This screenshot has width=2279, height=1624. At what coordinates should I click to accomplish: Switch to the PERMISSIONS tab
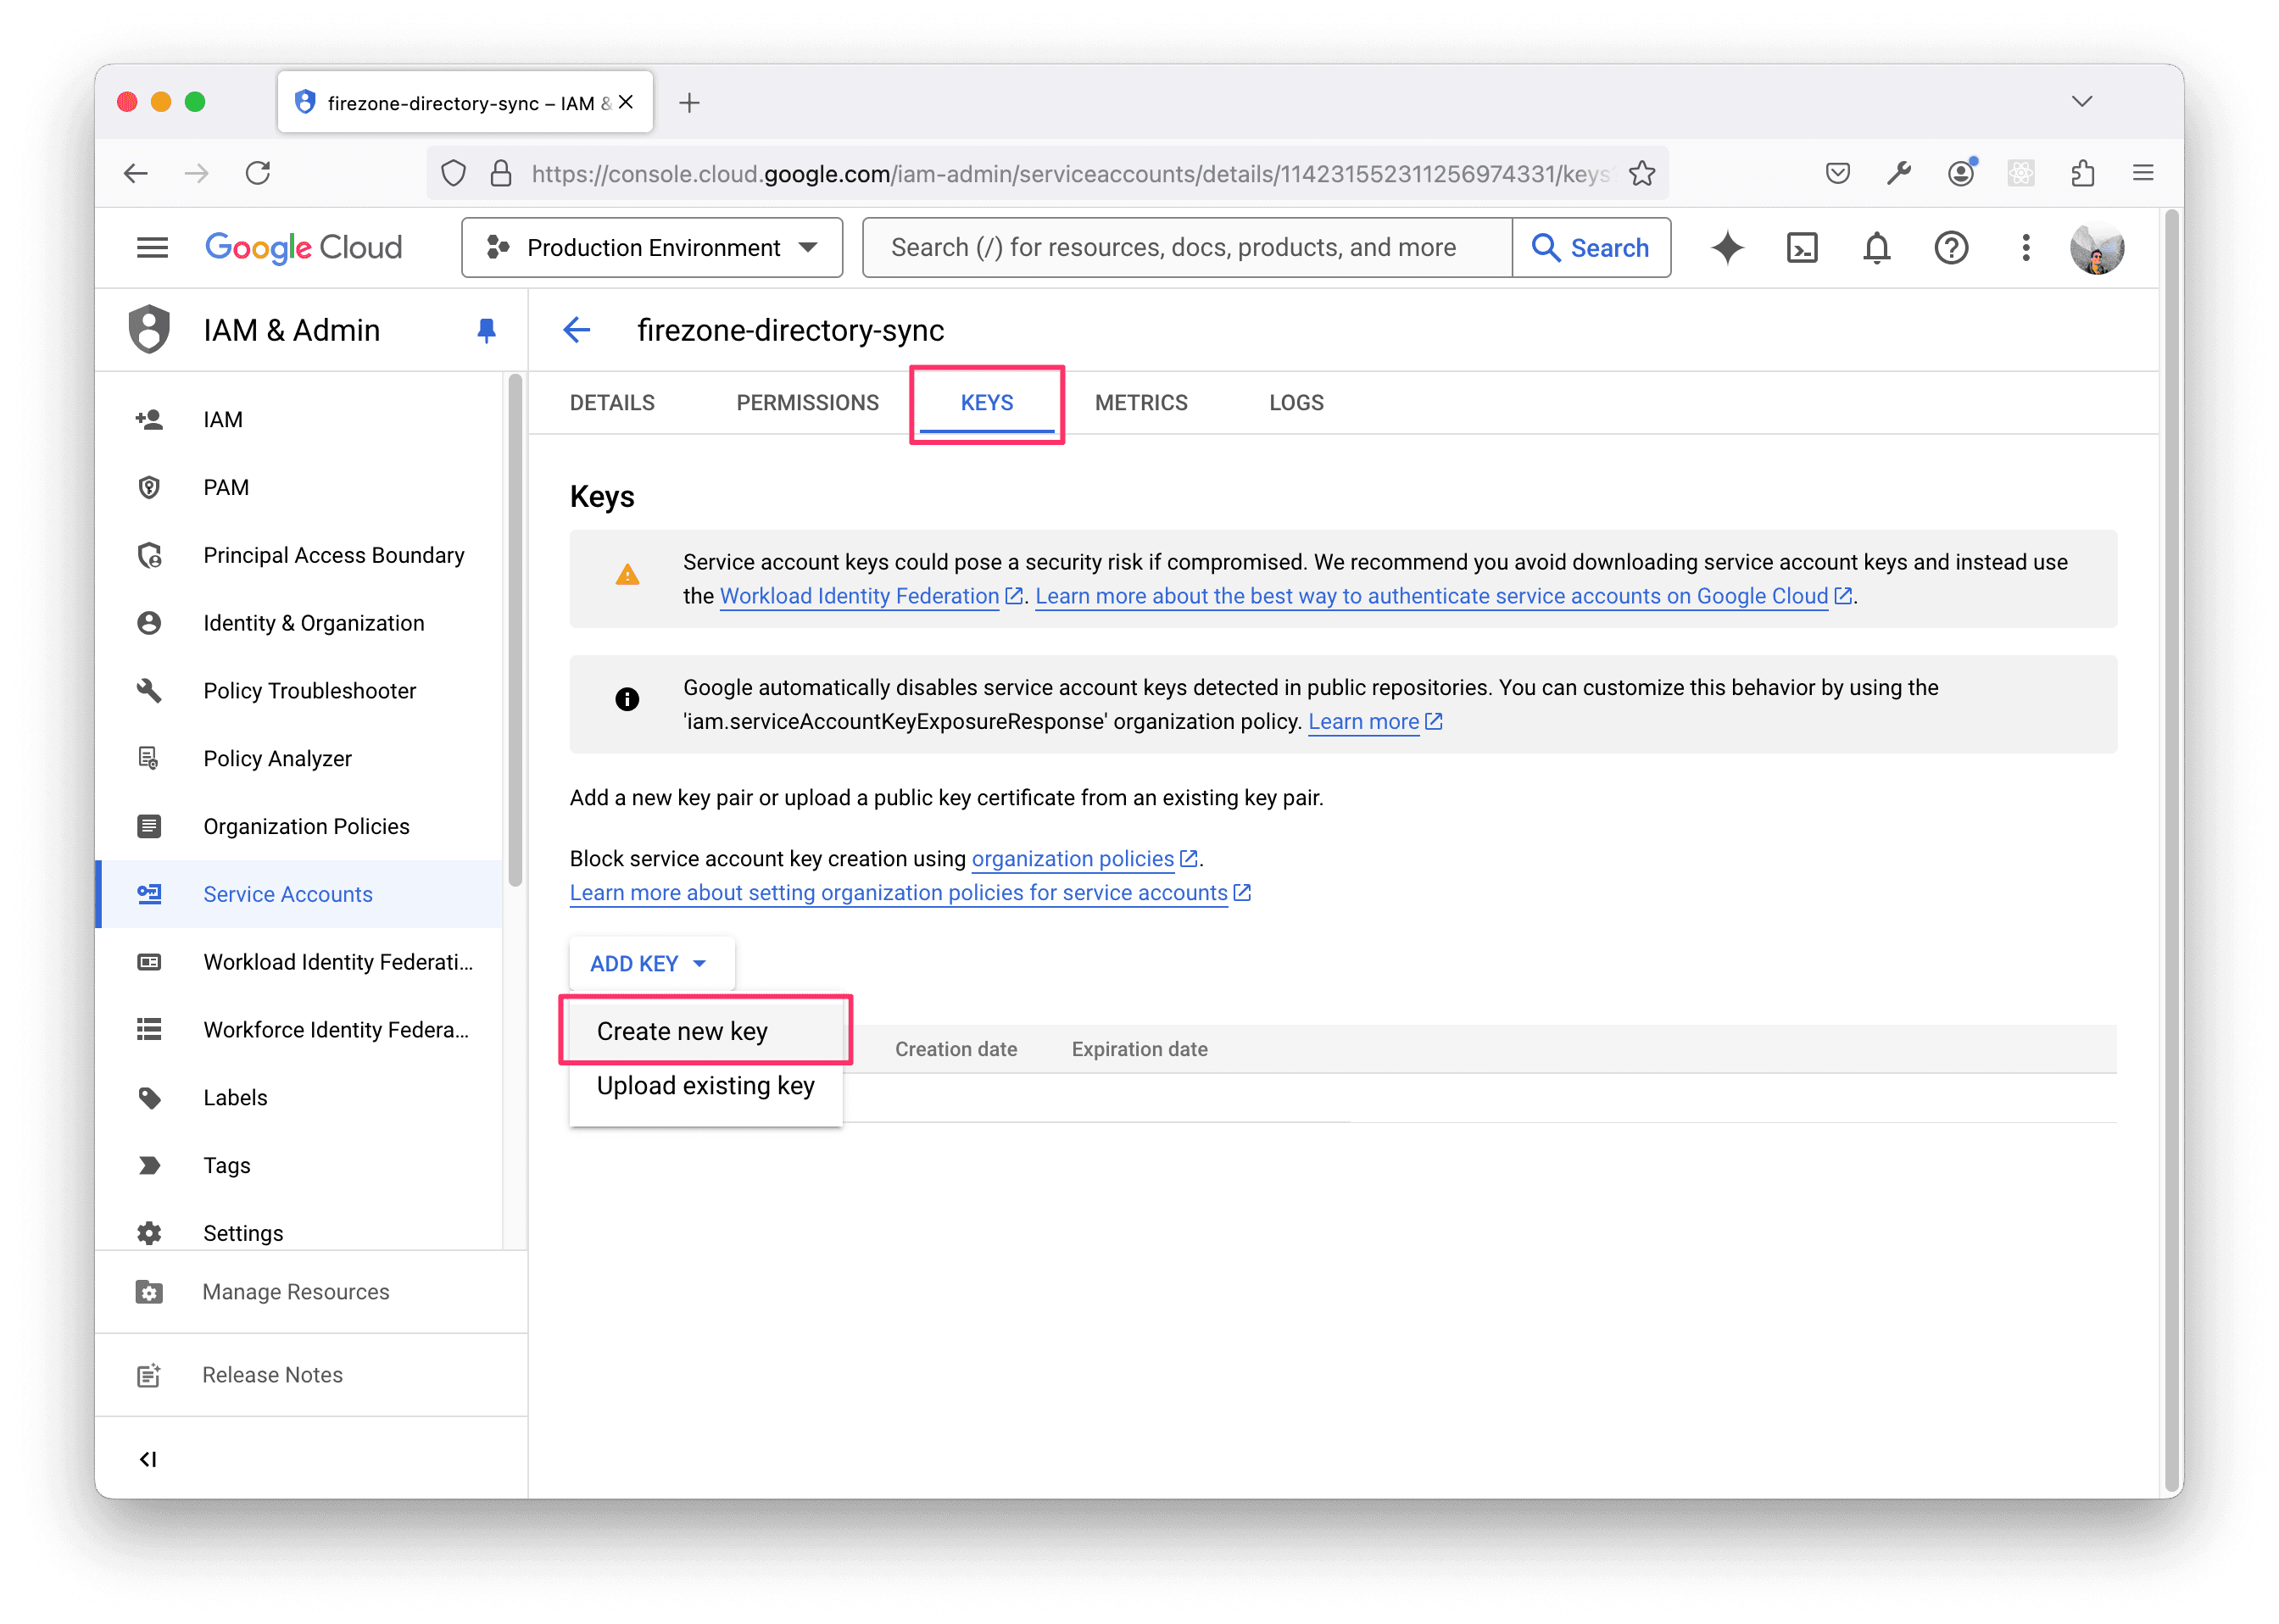(806, 402)
